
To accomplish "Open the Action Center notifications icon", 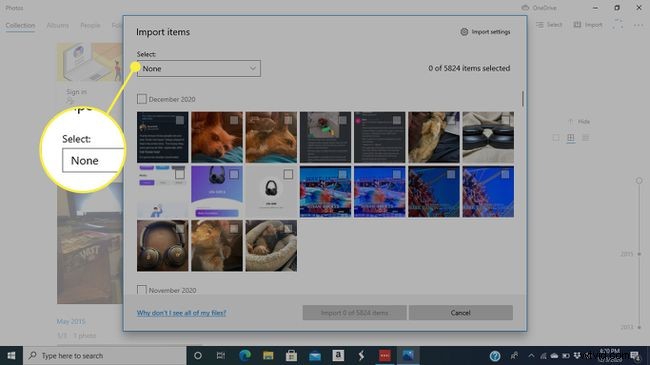I will pos(635,355).
